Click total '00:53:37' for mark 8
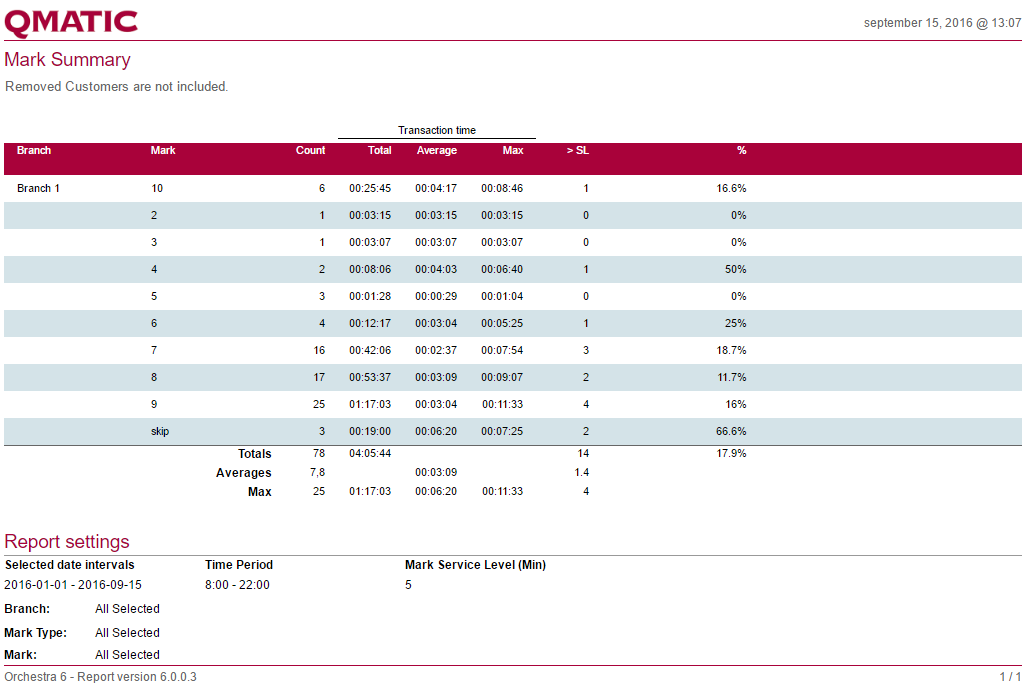1027x697 pixels. tap(370, 377)
